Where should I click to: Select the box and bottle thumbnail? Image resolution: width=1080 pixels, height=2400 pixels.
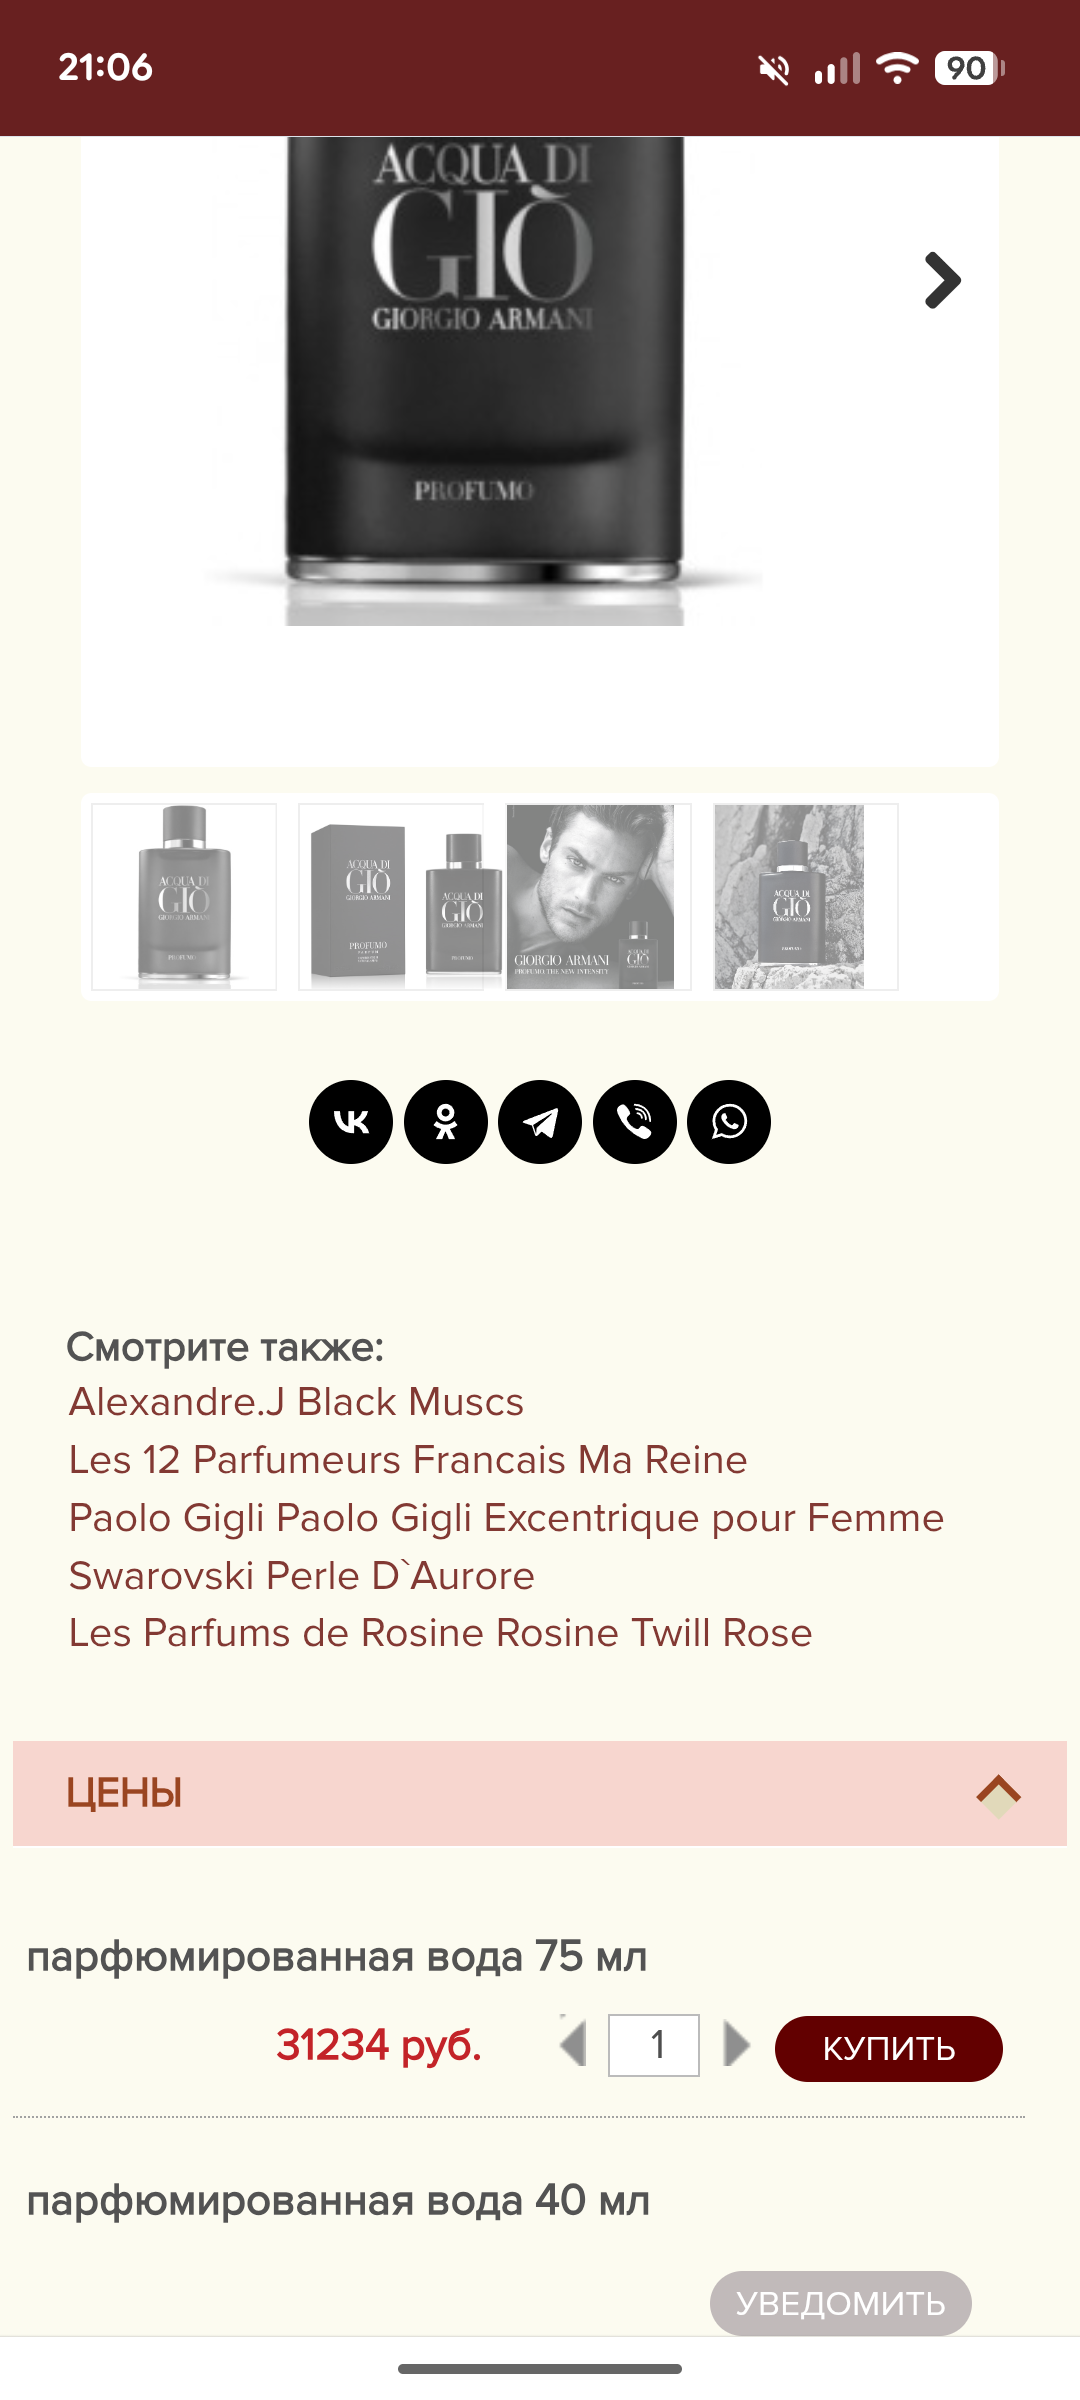391,897
